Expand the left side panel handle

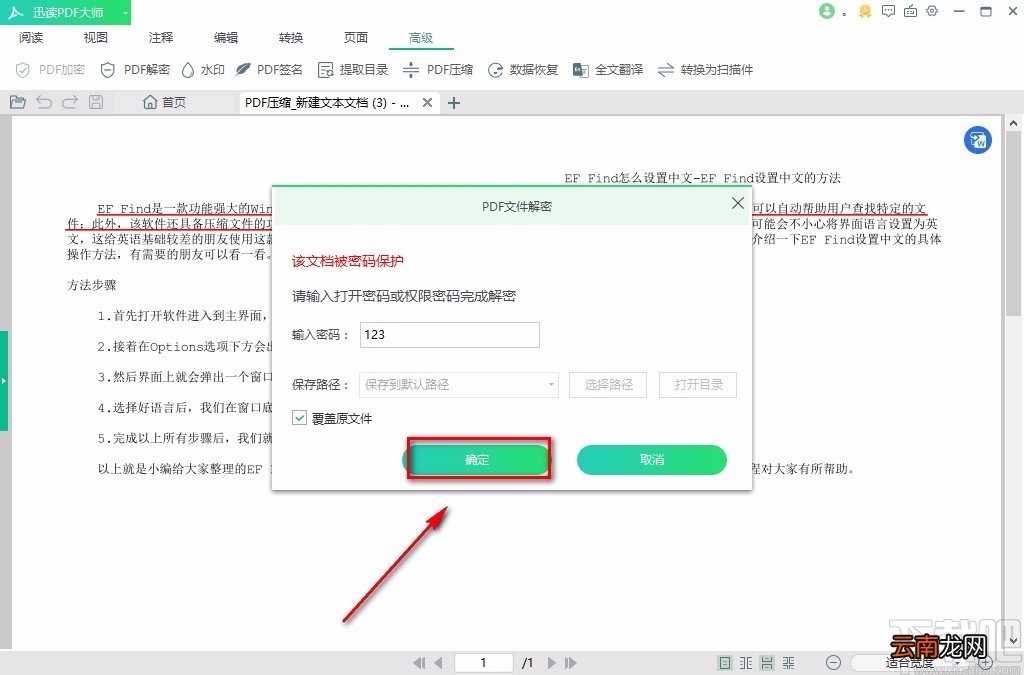[4, 381]
